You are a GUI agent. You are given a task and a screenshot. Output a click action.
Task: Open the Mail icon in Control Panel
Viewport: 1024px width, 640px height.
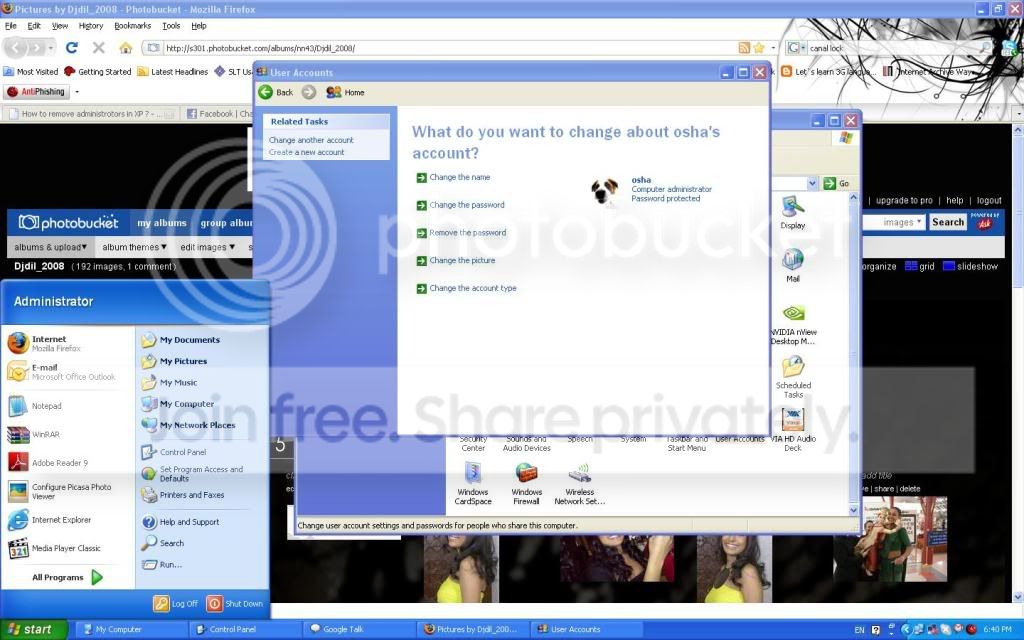(x=793, y=265)
